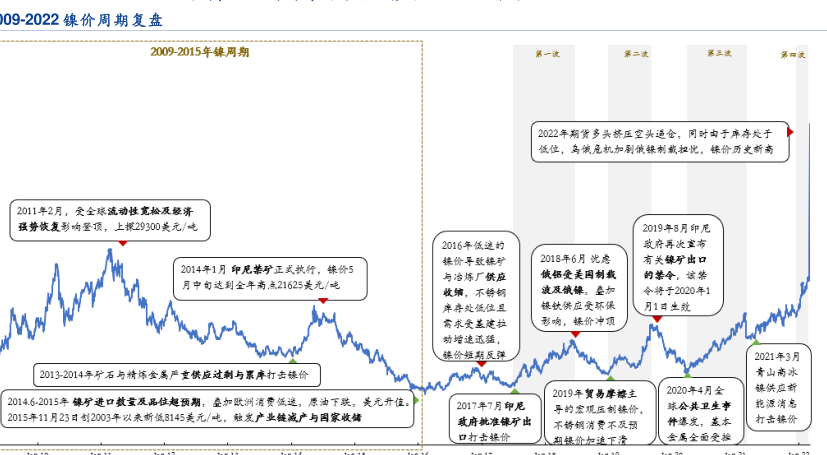Click red triangle beside 2022年 annotation box
827x455 pixels.
tap(790, 131)
